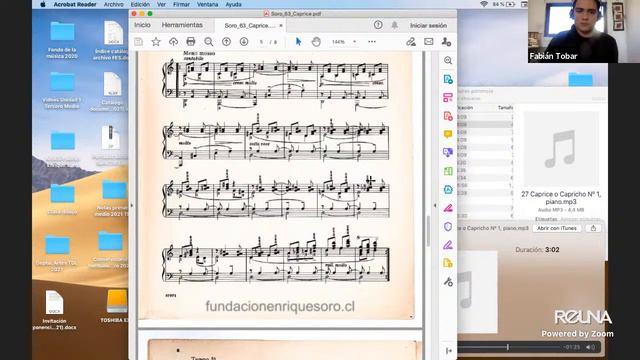Open the Archivo menu
640x360 pixels.
(113, 4)
